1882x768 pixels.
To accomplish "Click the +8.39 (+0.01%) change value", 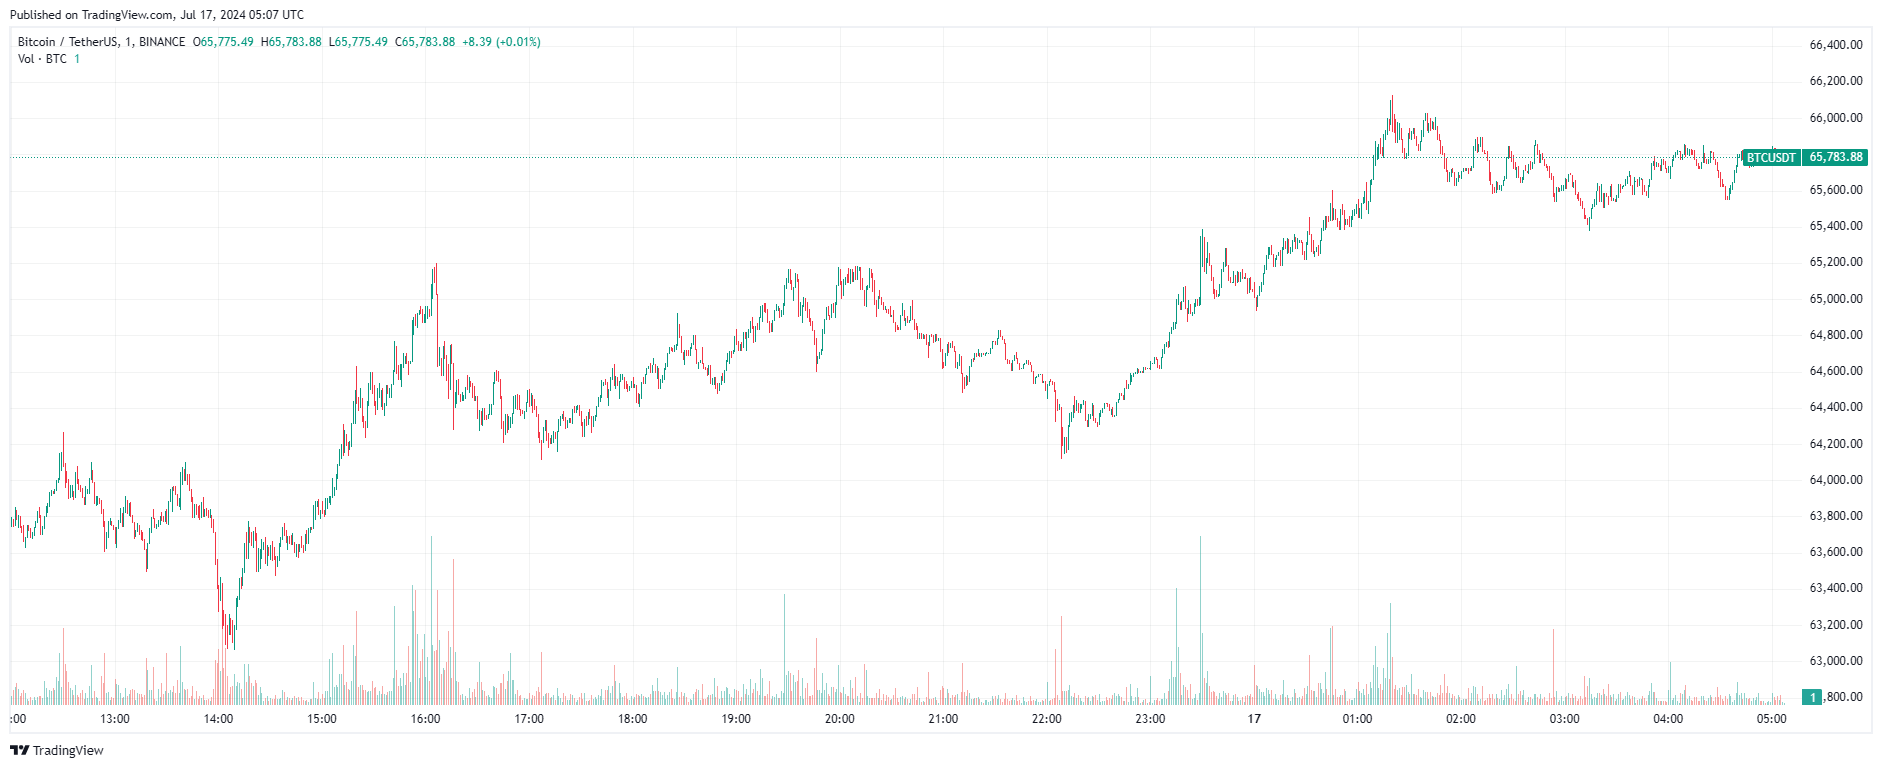I will [501, 42].
